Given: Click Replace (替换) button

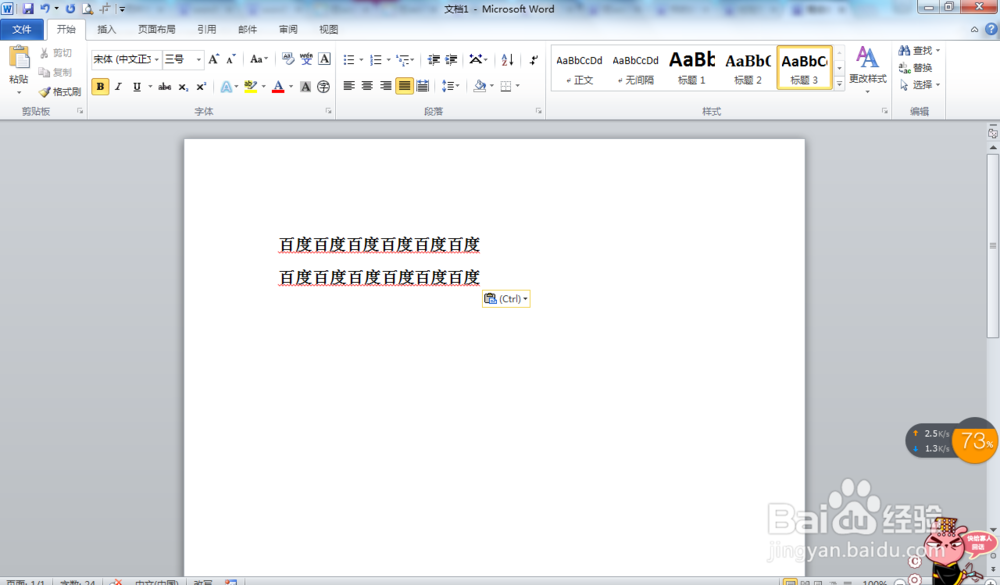Looking at the screenshot, I should tap(916, 68).
